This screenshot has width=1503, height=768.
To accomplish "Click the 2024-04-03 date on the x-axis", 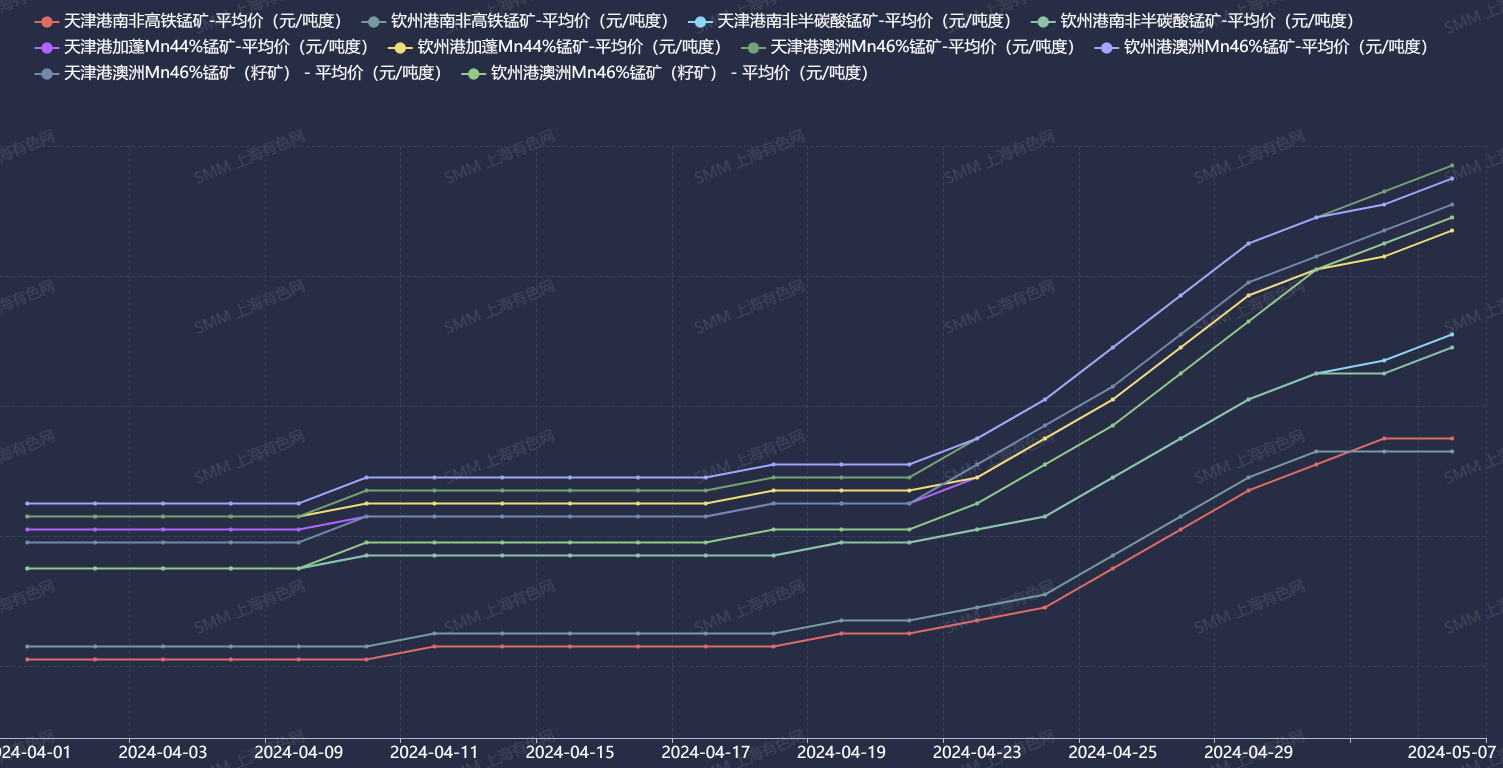I will coord(163,752).
